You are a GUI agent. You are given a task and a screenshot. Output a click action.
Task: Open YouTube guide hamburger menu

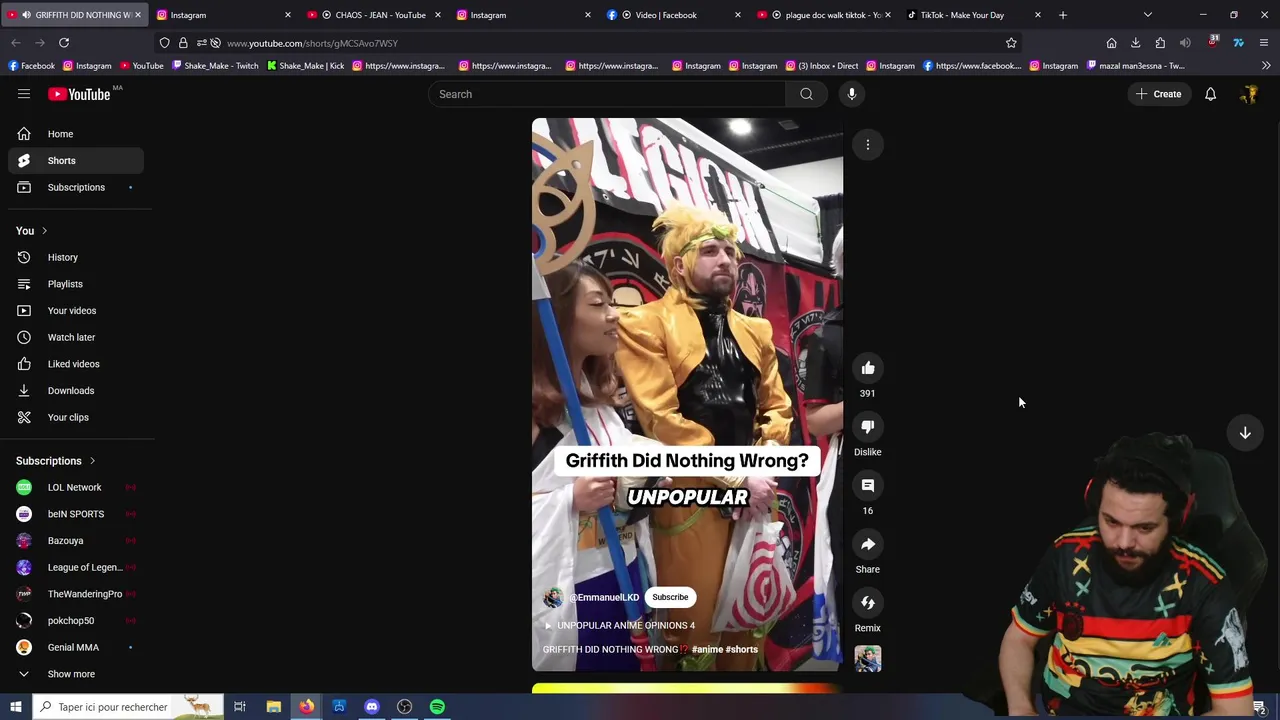click(x=24, y=94)
